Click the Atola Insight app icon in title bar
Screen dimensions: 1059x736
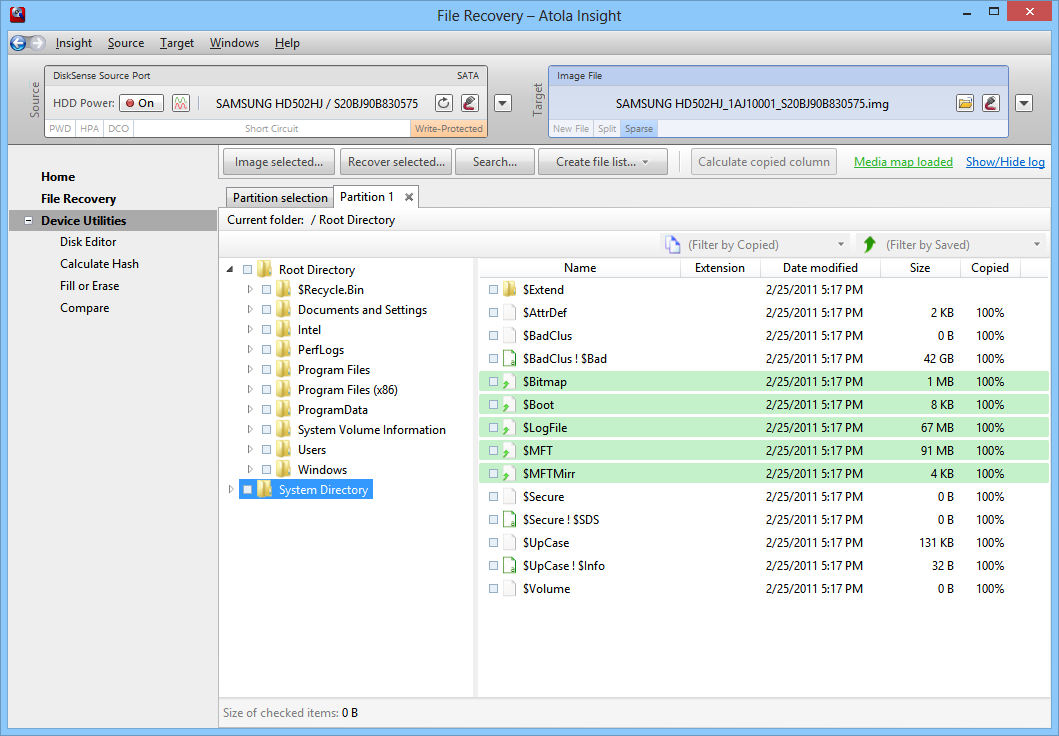(18, 14)
